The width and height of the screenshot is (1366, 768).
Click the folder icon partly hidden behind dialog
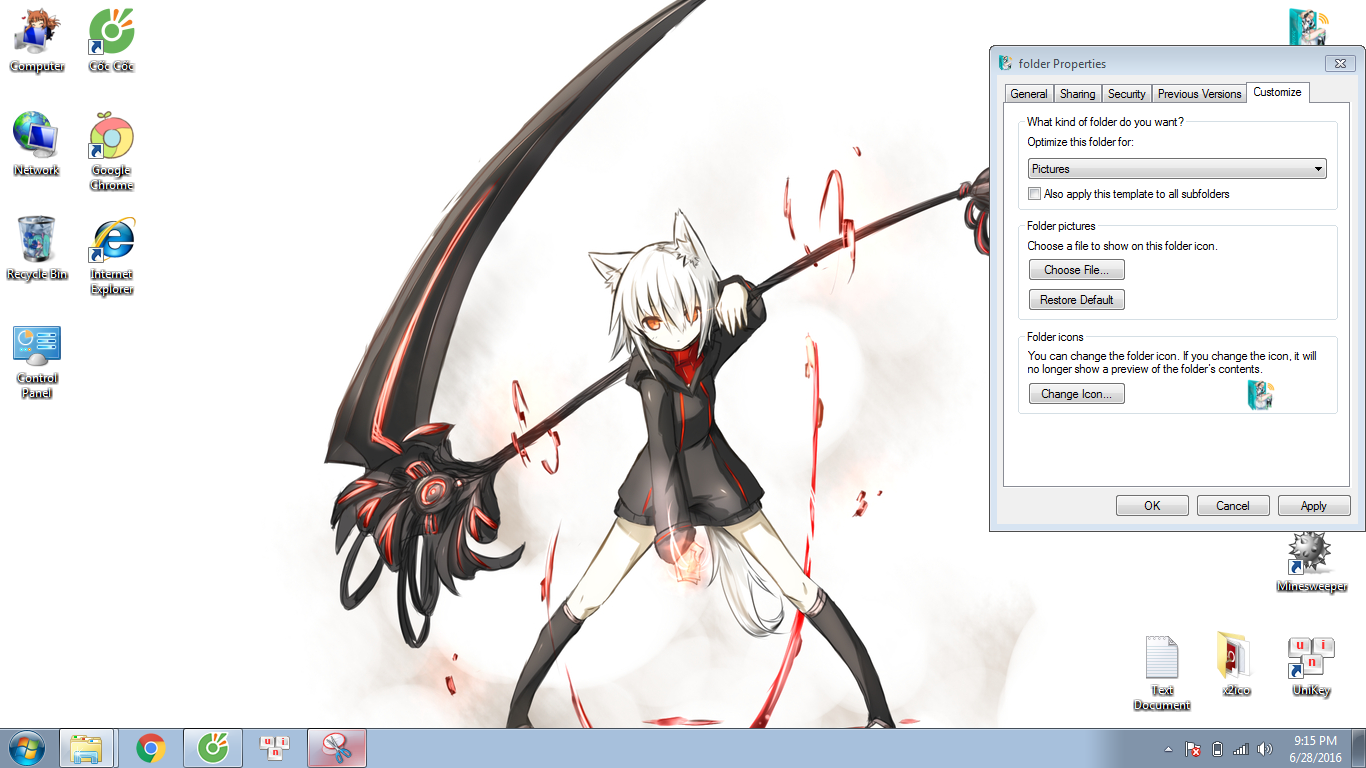click(x=1310, y=27)
